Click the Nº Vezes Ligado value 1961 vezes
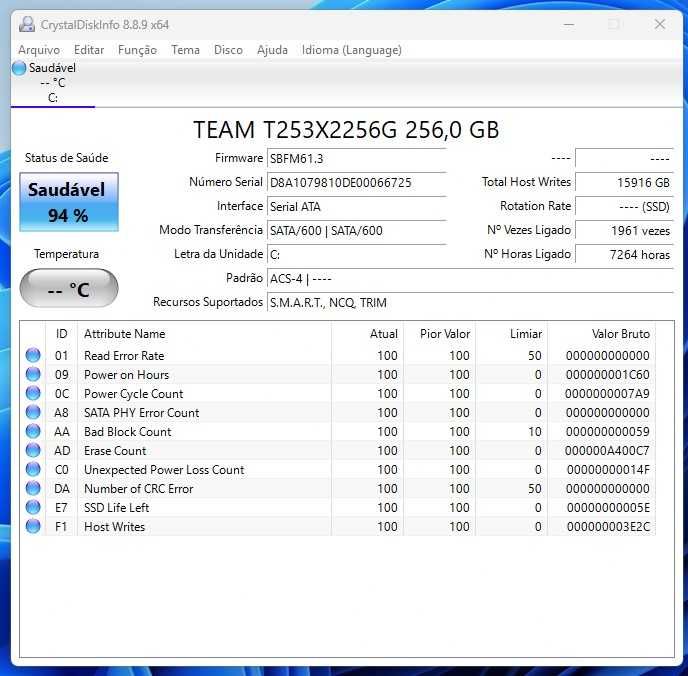The height and width of the screenshot is (676, 688). 624,231
